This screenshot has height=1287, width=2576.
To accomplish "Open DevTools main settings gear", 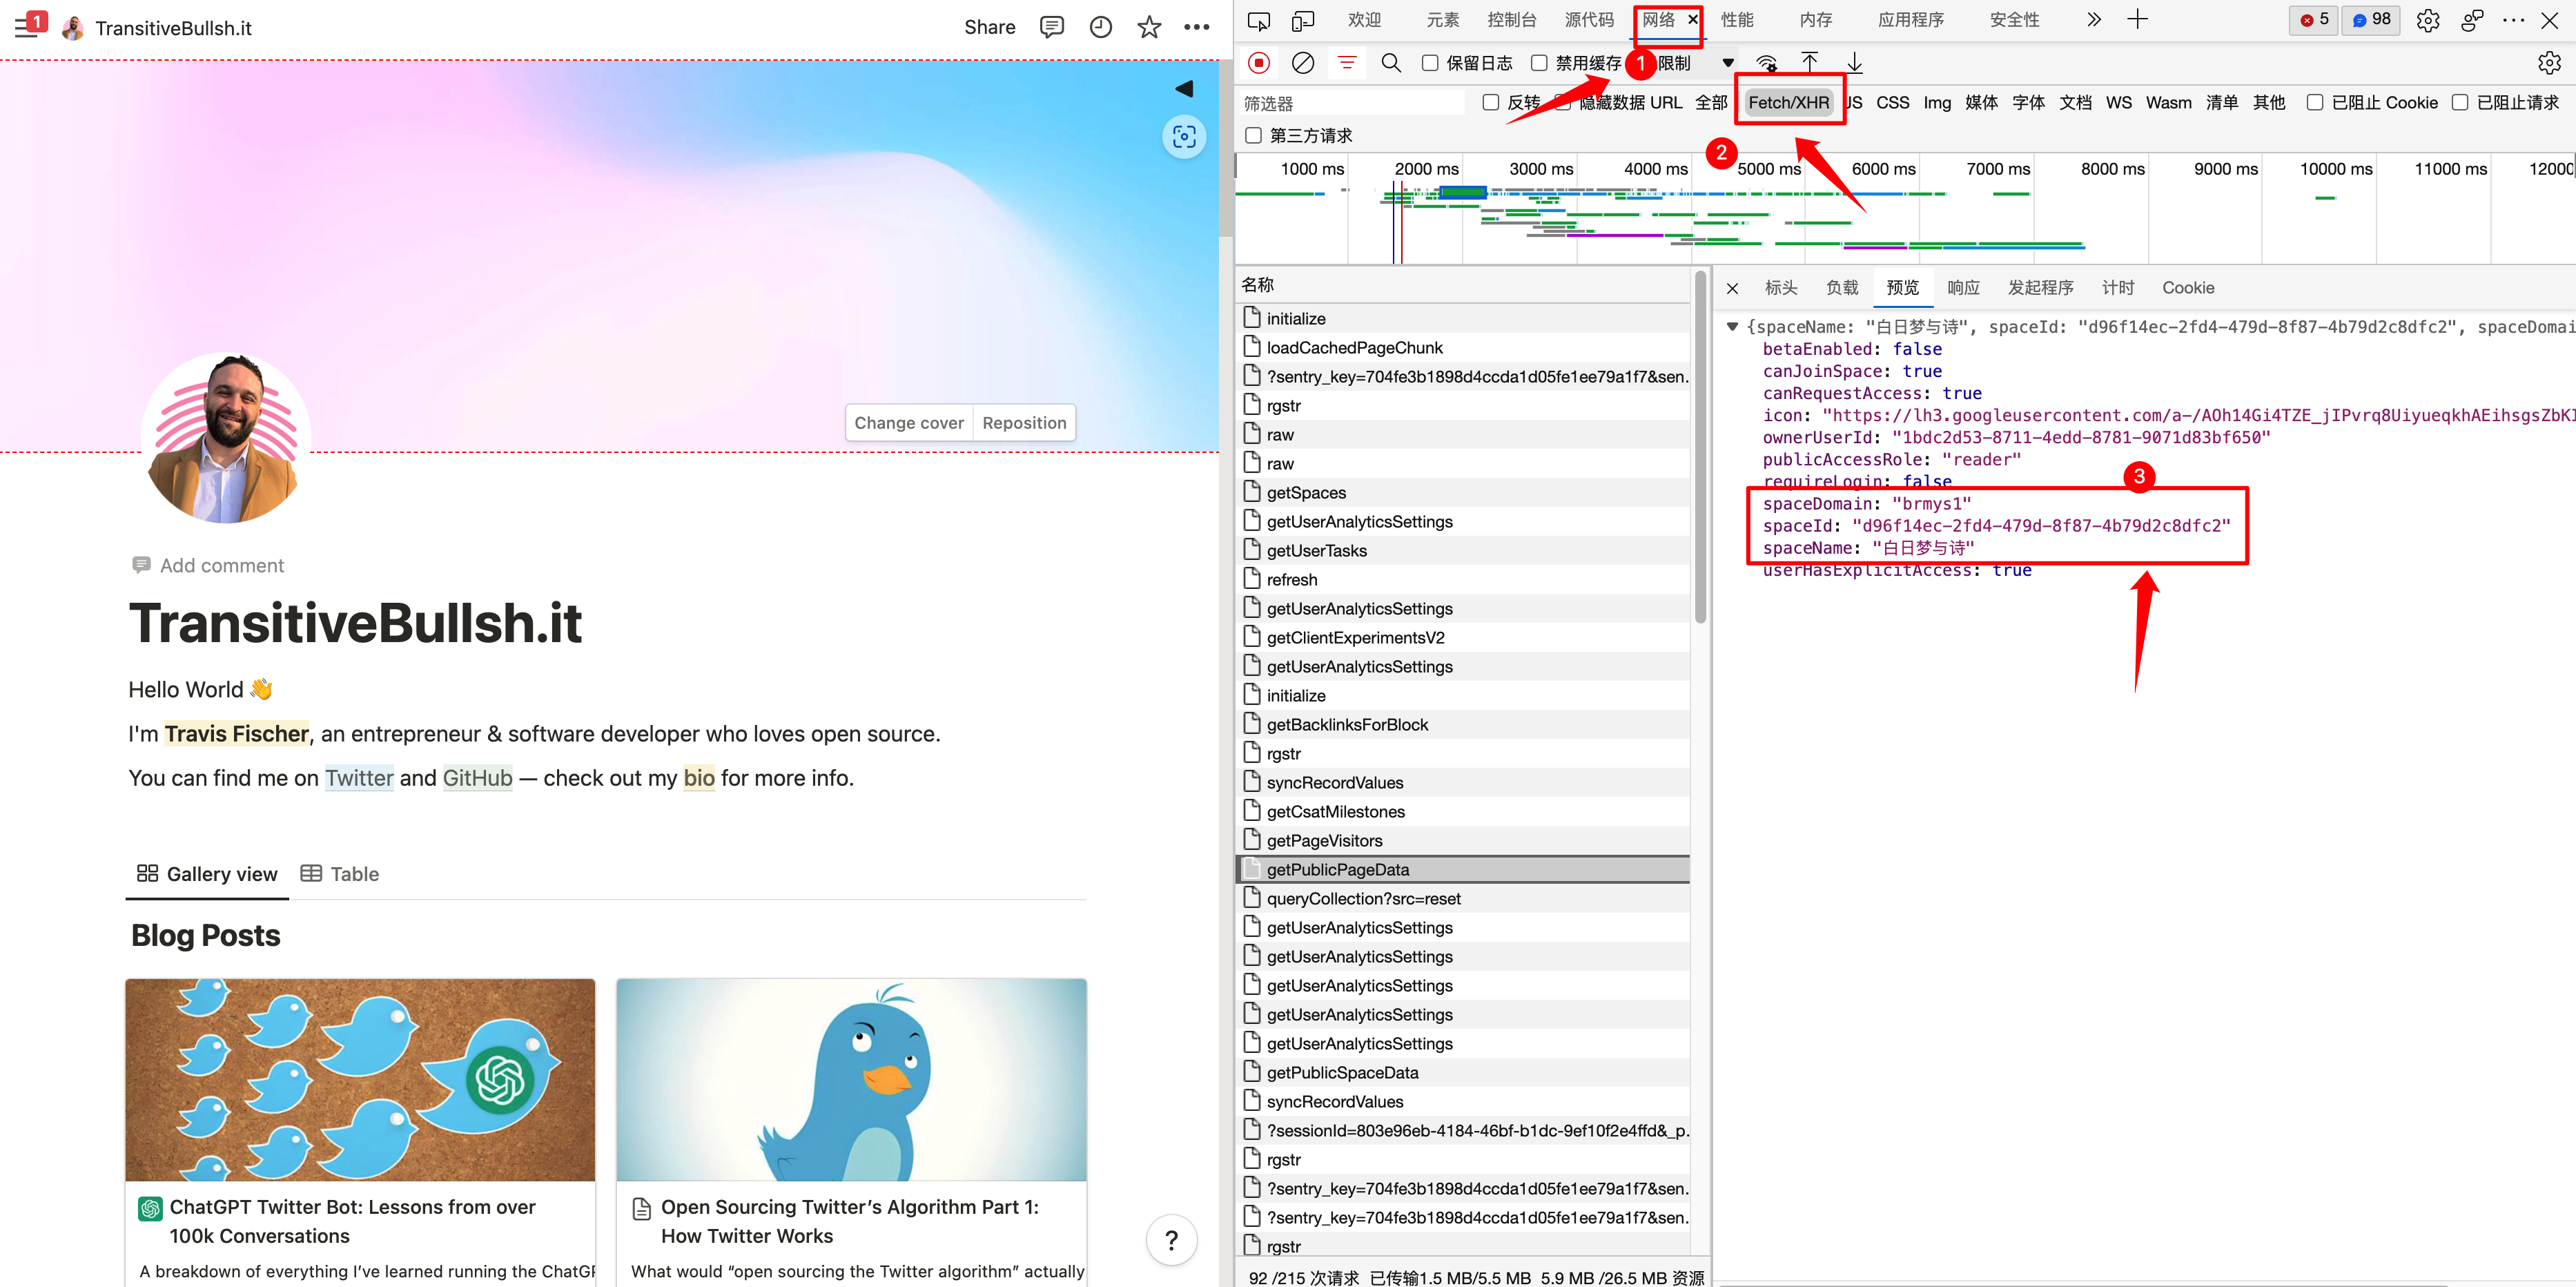I will pyautogui.click(x=2428, y=20).
